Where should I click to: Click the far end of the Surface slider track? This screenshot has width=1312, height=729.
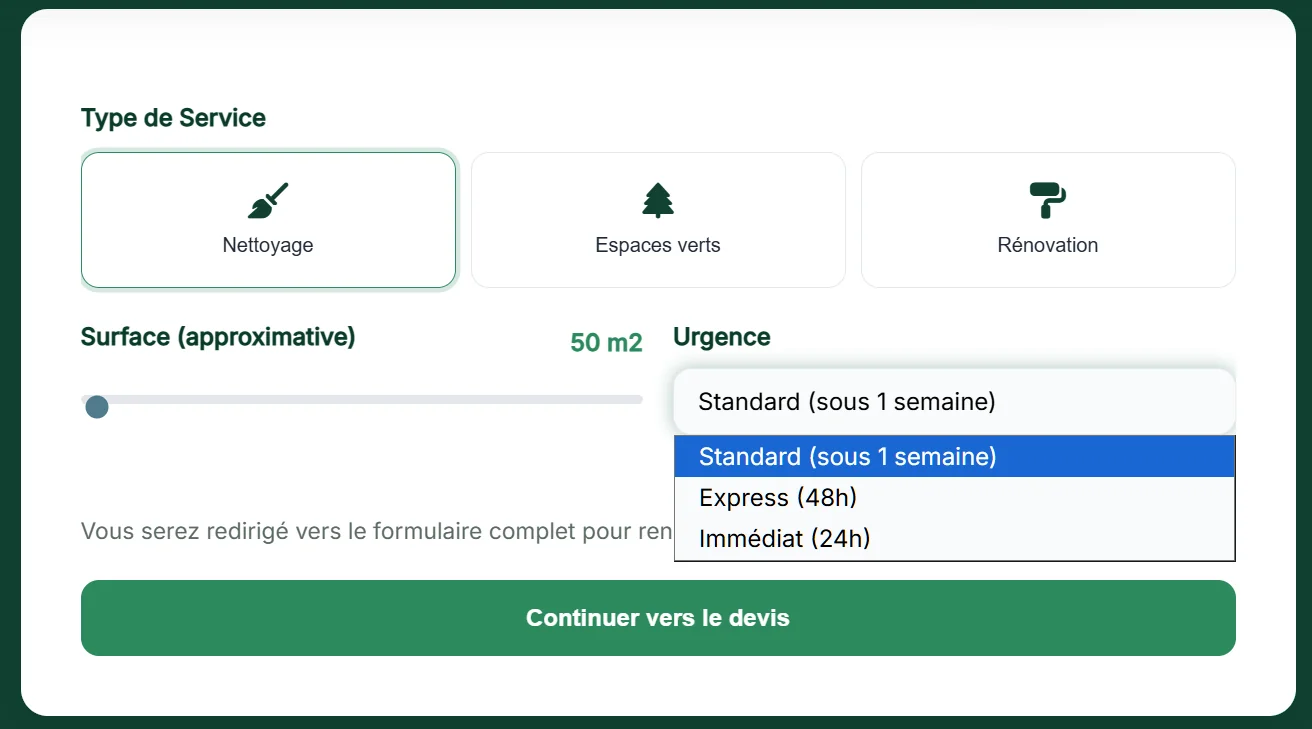(x=637, y=399)
